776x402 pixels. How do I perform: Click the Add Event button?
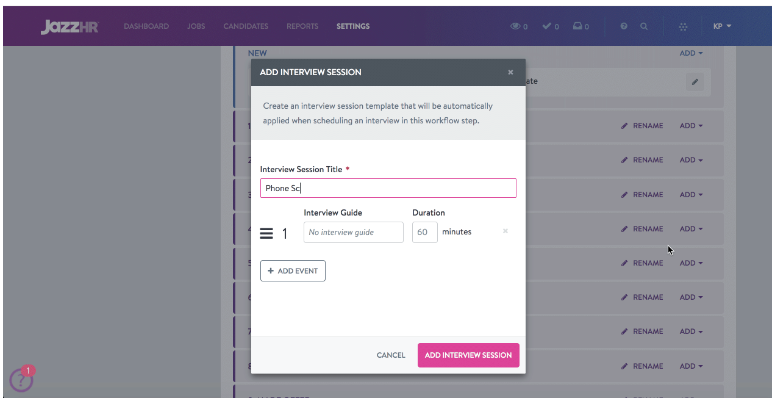click(x=293, y=271)
